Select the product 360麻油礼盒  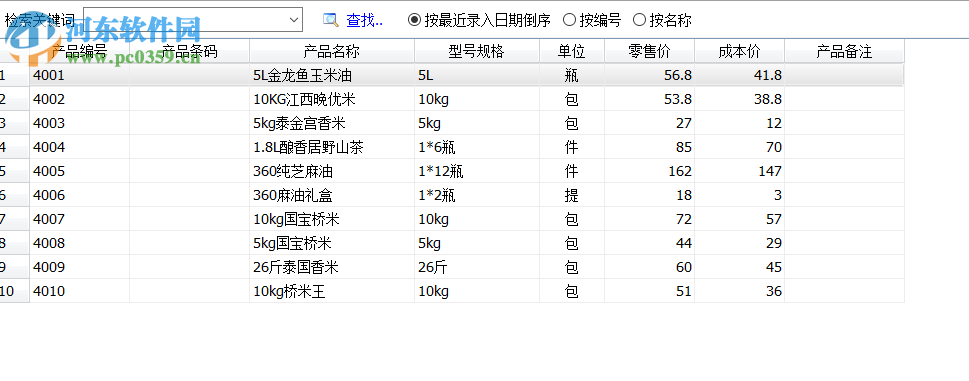[x=293, y=195]
